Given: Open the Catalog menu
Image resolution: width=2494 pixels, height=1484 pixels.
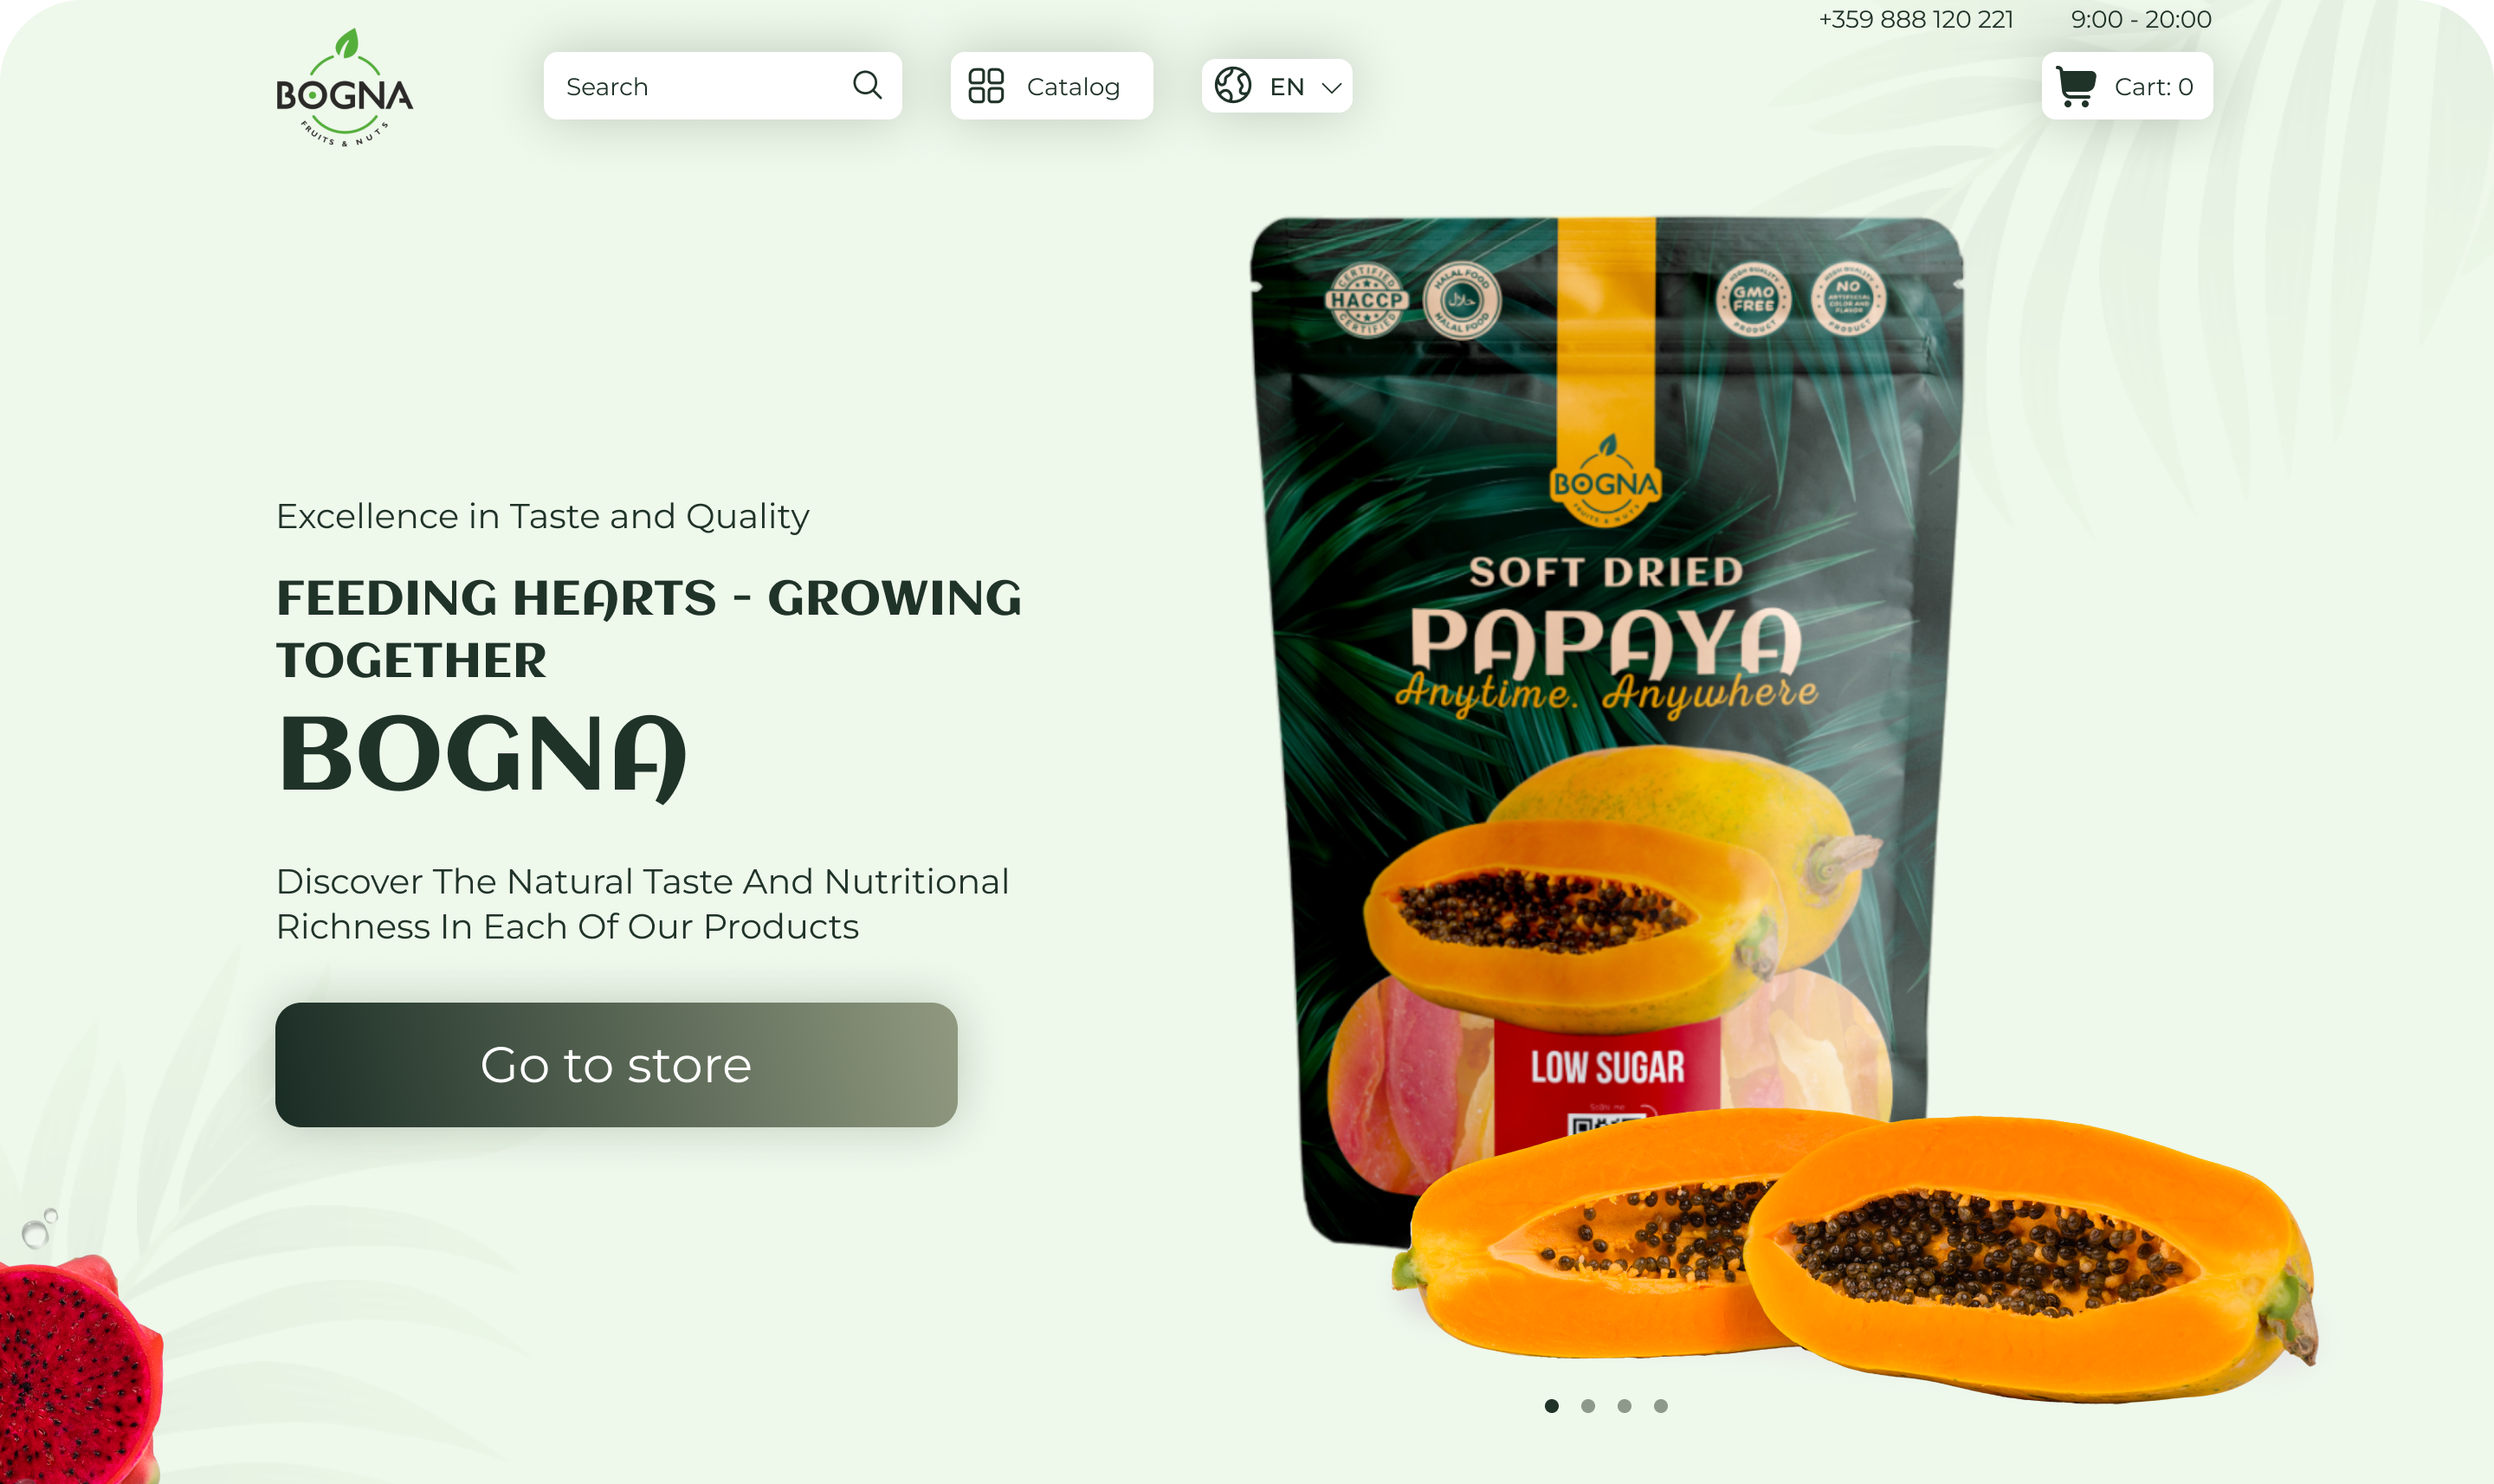Looking at the screenshot, I should pos(1051,86).
